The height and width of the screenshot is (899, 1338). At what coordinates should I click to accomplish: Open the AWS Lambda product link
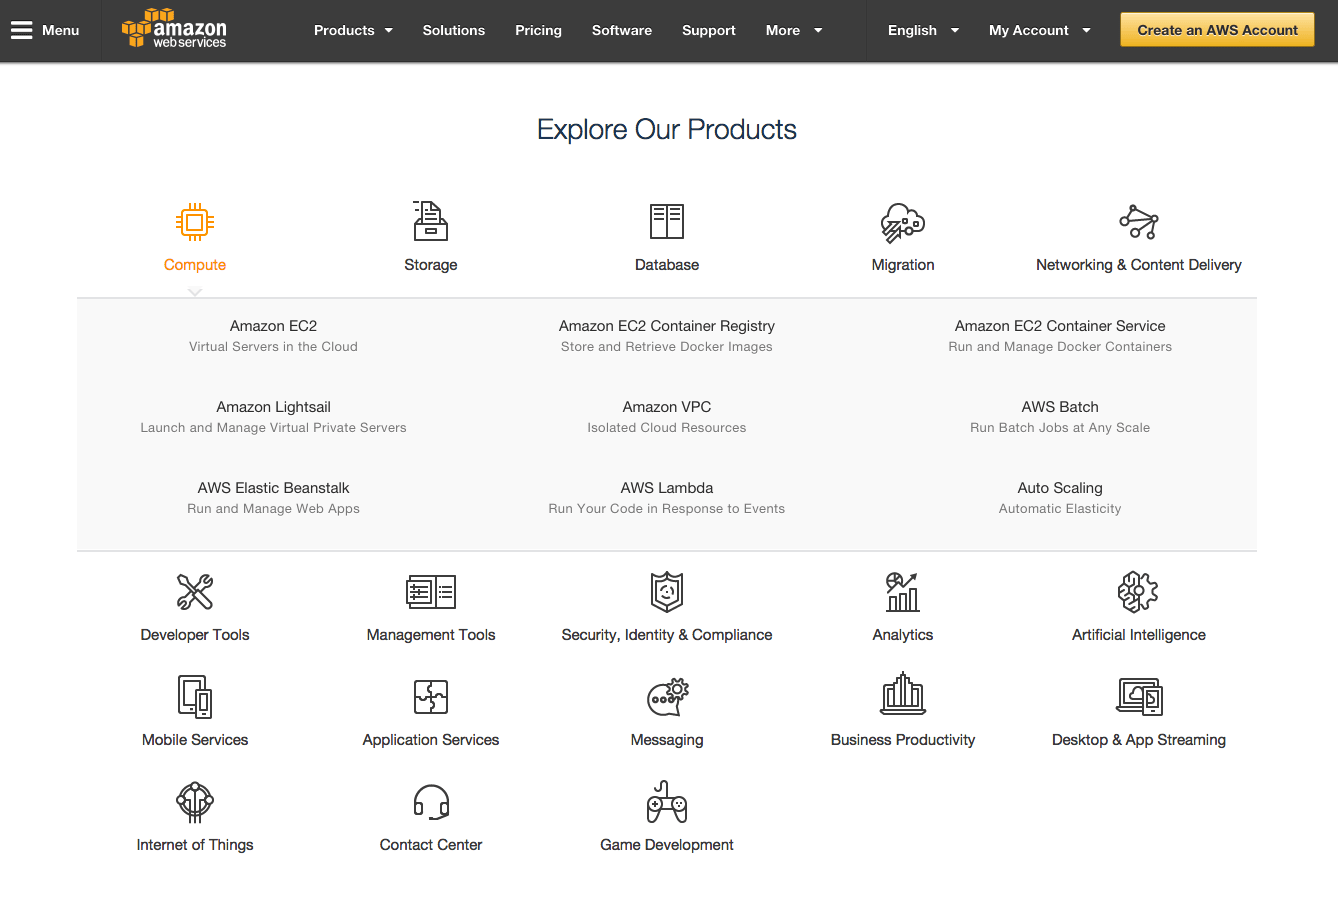tap(667, 488)
